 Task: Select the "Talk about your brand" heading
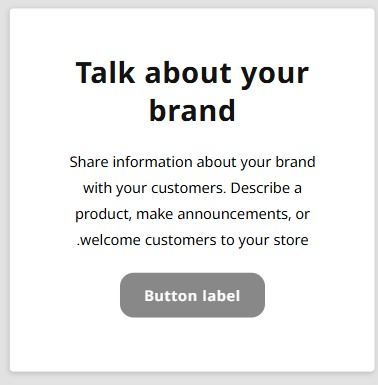tap(192, 91)
